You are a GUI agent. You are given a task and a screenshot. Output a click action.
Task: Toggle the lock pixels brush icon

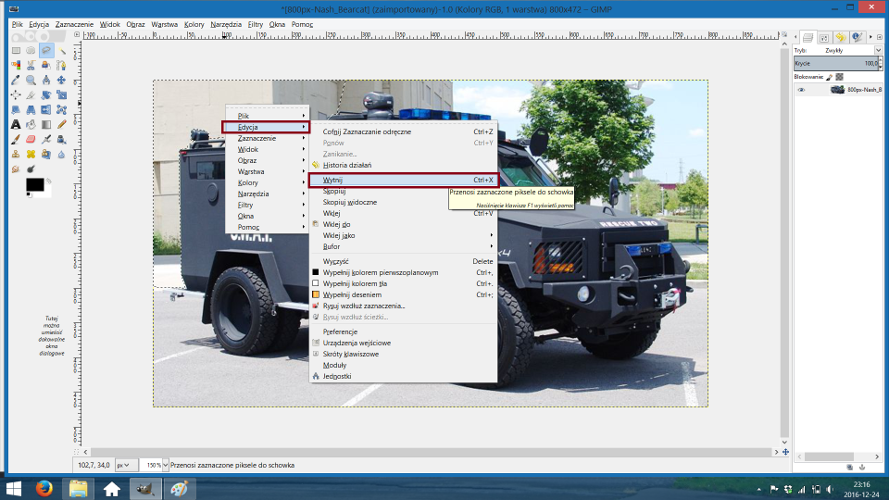coord(829,77)
